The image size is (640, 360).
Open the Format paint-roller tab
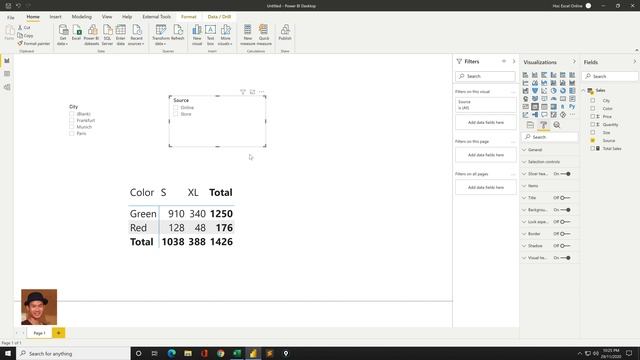pos(543,125)
